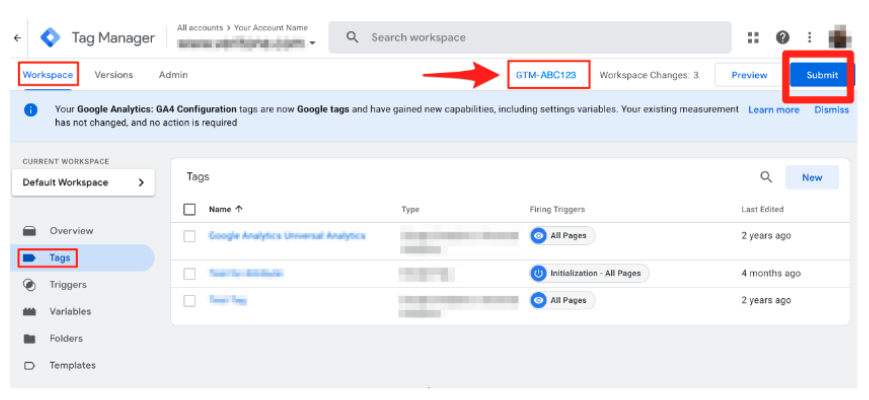The height and width of the screenshot is (400, 869).
Task: Click the search icon in Tags panel
Action: pos(766,177)
